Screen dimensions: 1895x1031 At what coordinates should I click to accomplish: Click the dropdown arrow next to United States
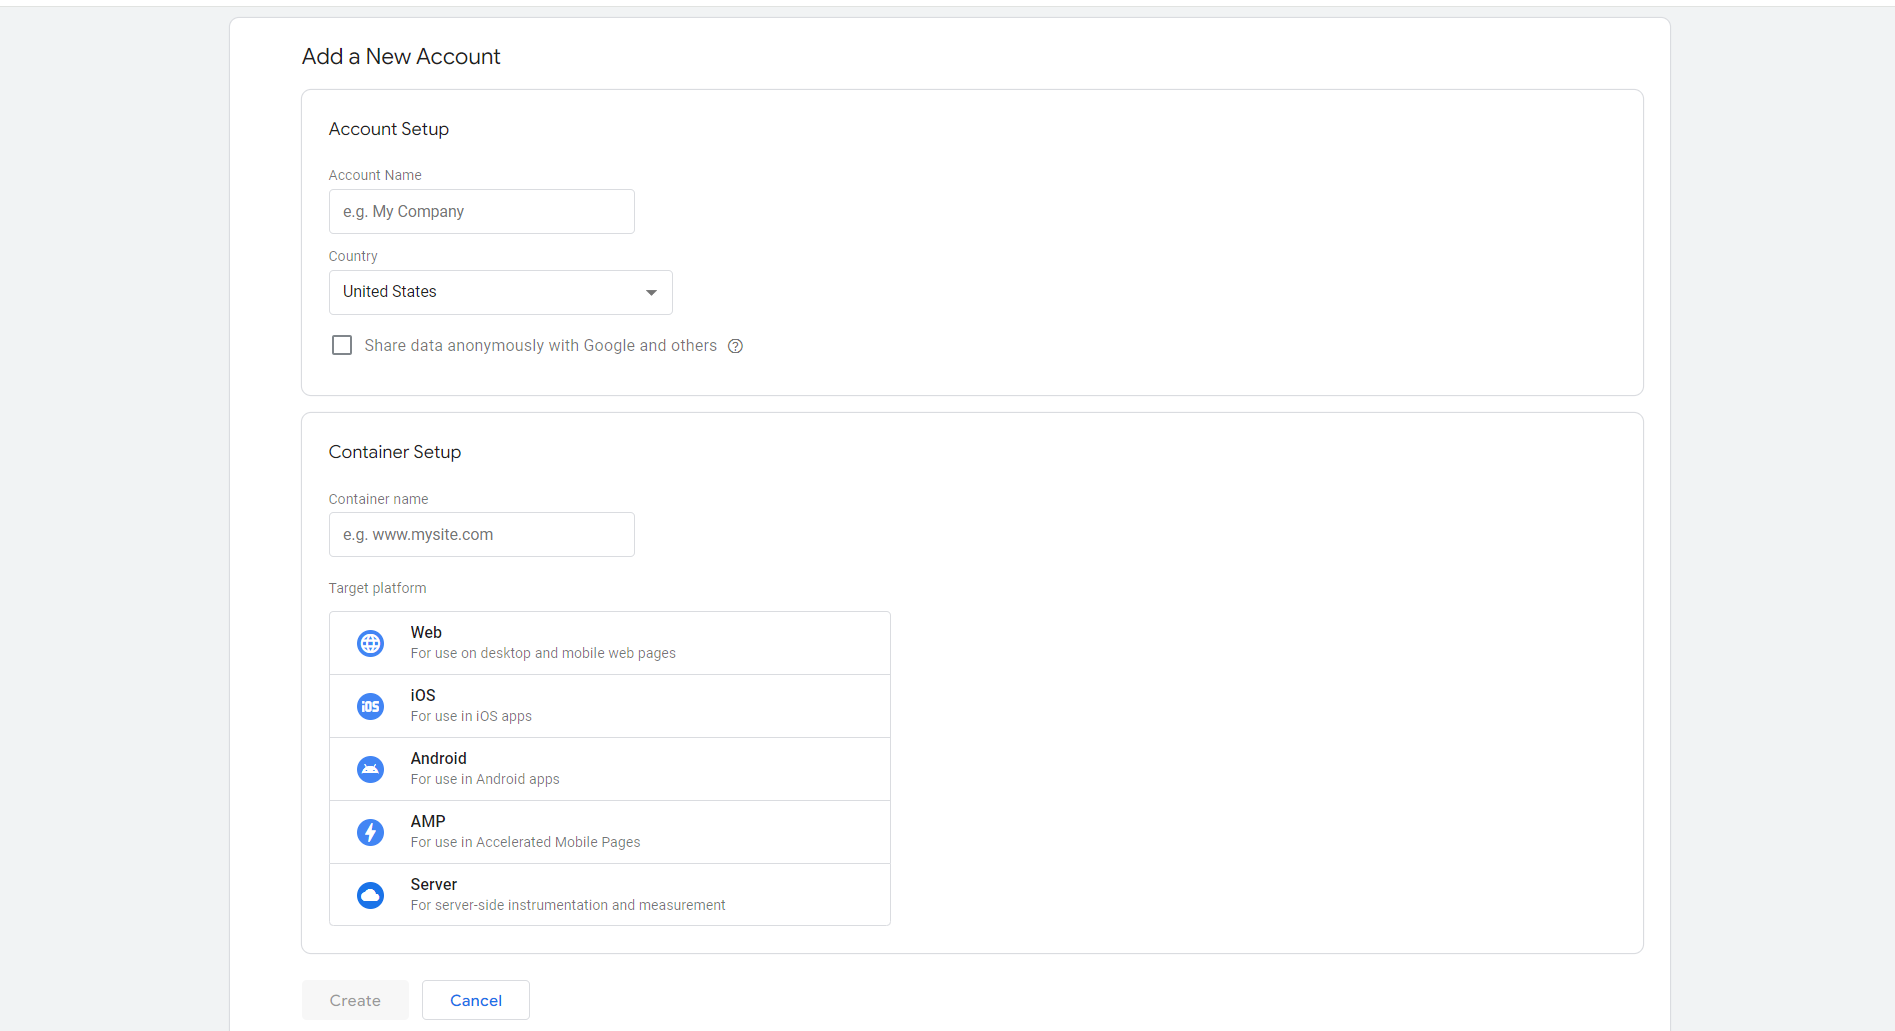[x=651, y=291]
